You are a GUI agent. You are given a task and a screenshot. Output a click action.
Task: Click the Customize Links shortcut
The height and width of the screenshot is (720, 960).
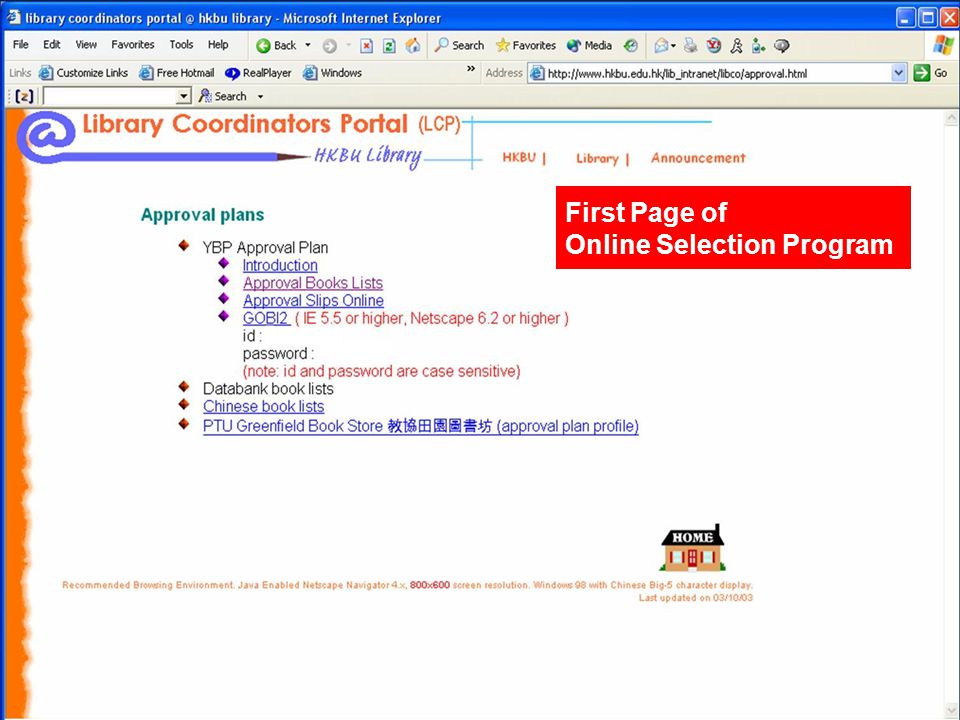83,73
